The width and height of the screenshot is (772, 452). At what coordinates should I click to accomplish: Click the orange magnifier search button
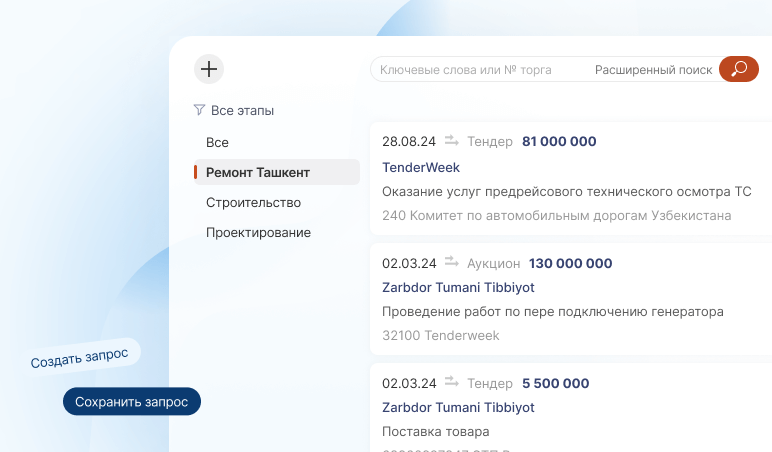point(739,69)
